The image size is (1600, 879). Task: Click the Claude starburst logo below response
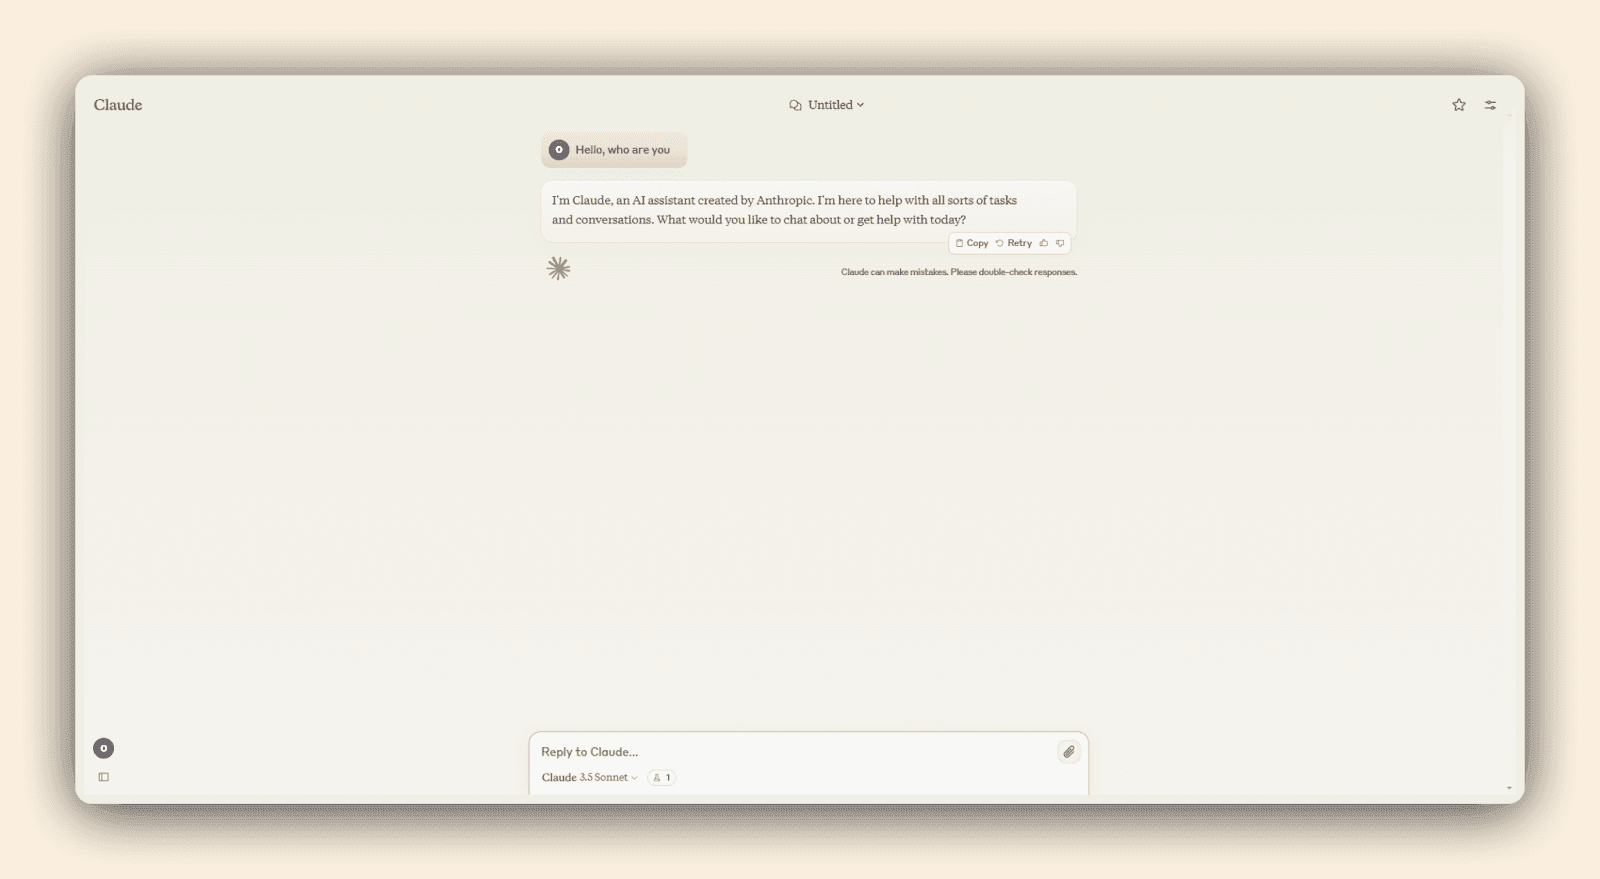point(558,268)
